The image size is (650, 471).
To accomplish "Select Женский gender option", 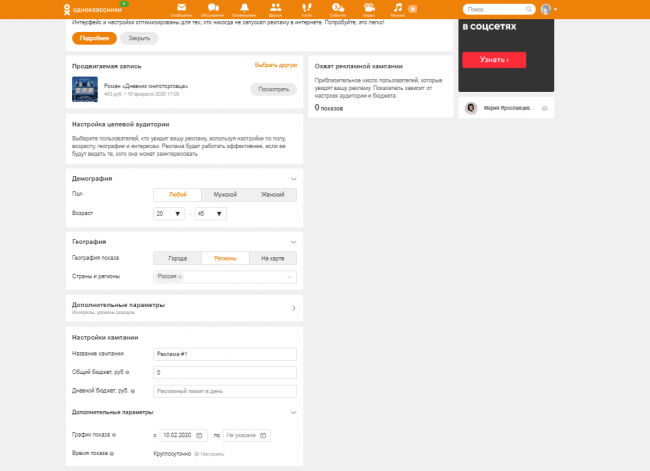I will point(273,195).
